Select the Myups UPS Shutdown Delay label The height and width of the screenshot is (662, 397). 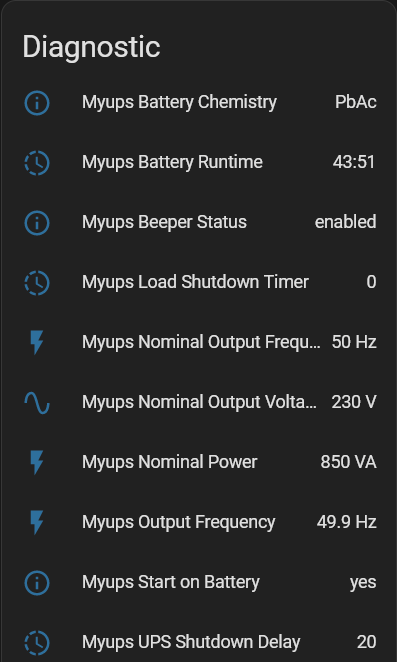click(191, 642)
